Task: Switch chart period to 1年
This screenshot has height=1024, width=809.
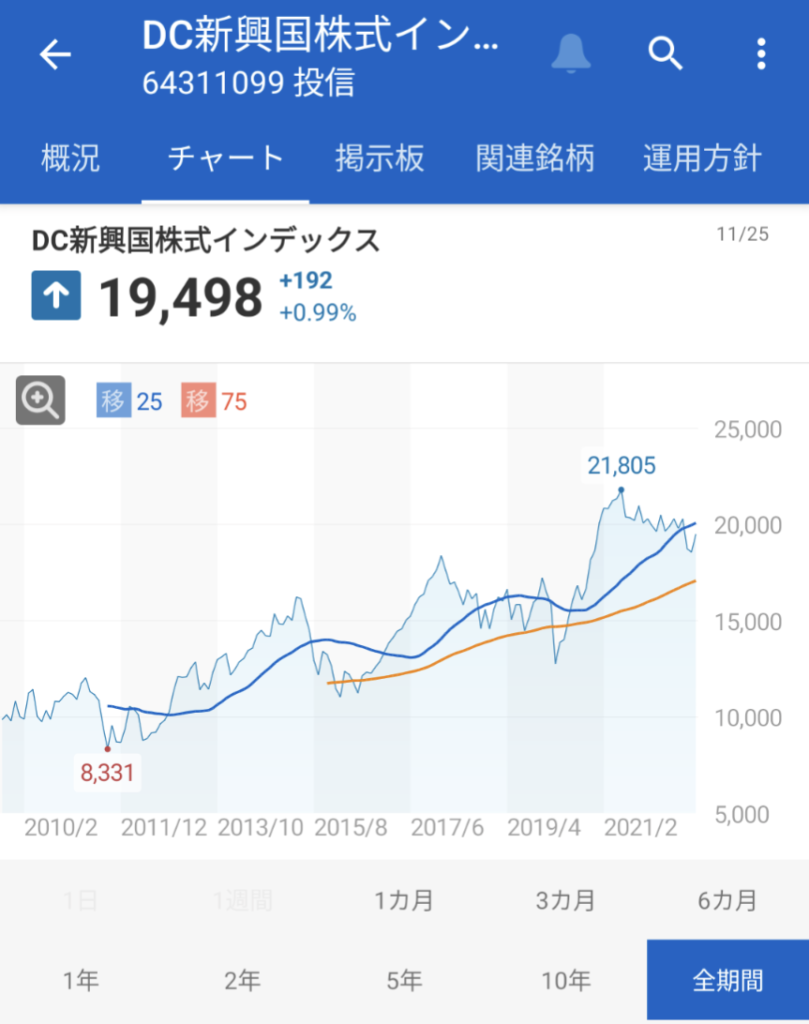Action: [80, 981]
